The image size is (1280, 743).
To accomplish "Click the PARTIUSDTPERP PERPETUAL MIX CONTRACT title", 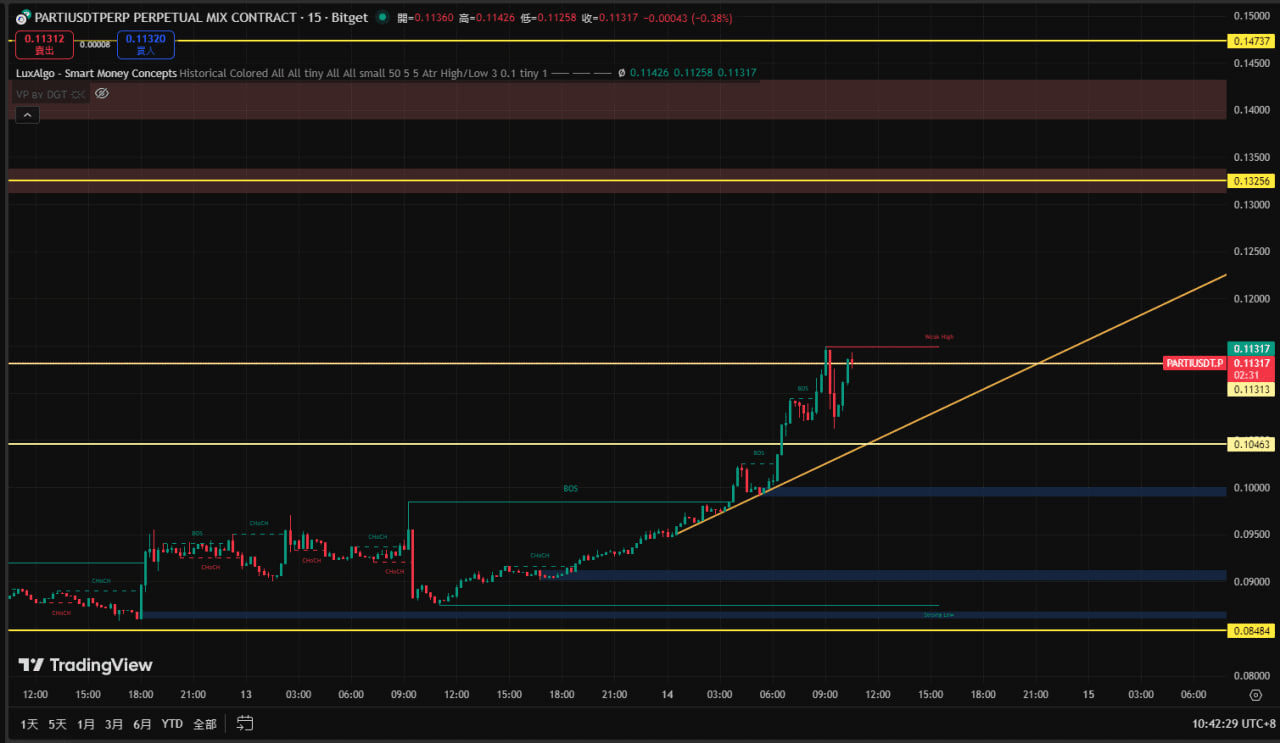I will pos(165,17).
